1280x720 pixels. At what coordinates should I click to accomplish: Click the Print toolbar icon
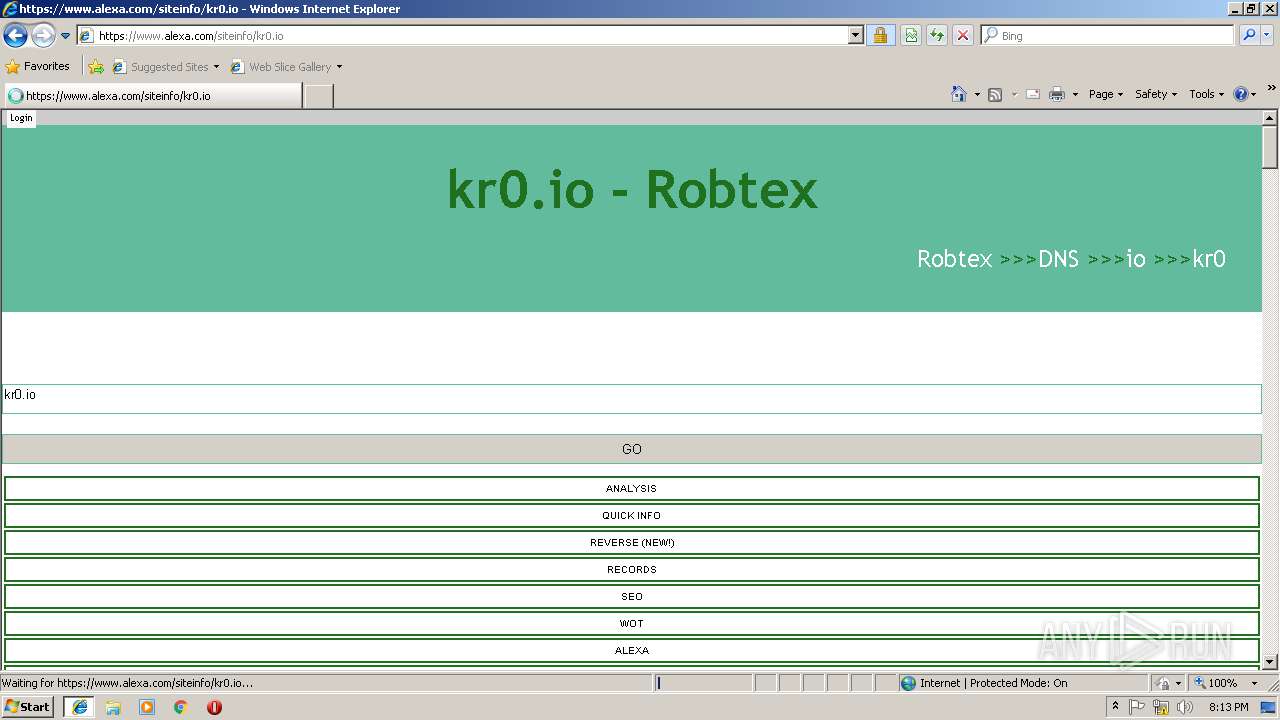pos(1057,94)
